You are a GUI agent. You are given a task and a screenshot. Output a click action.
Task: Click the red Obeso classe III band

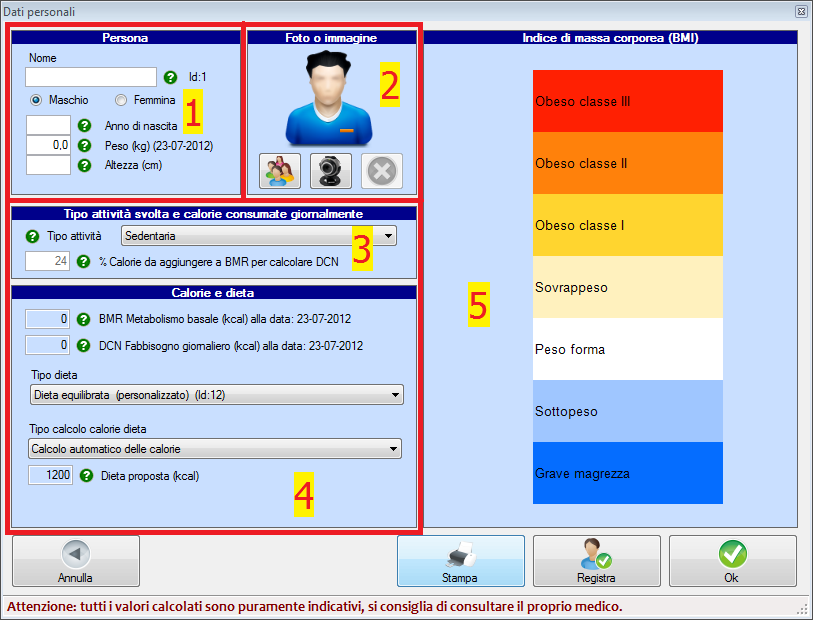(628, 101)
